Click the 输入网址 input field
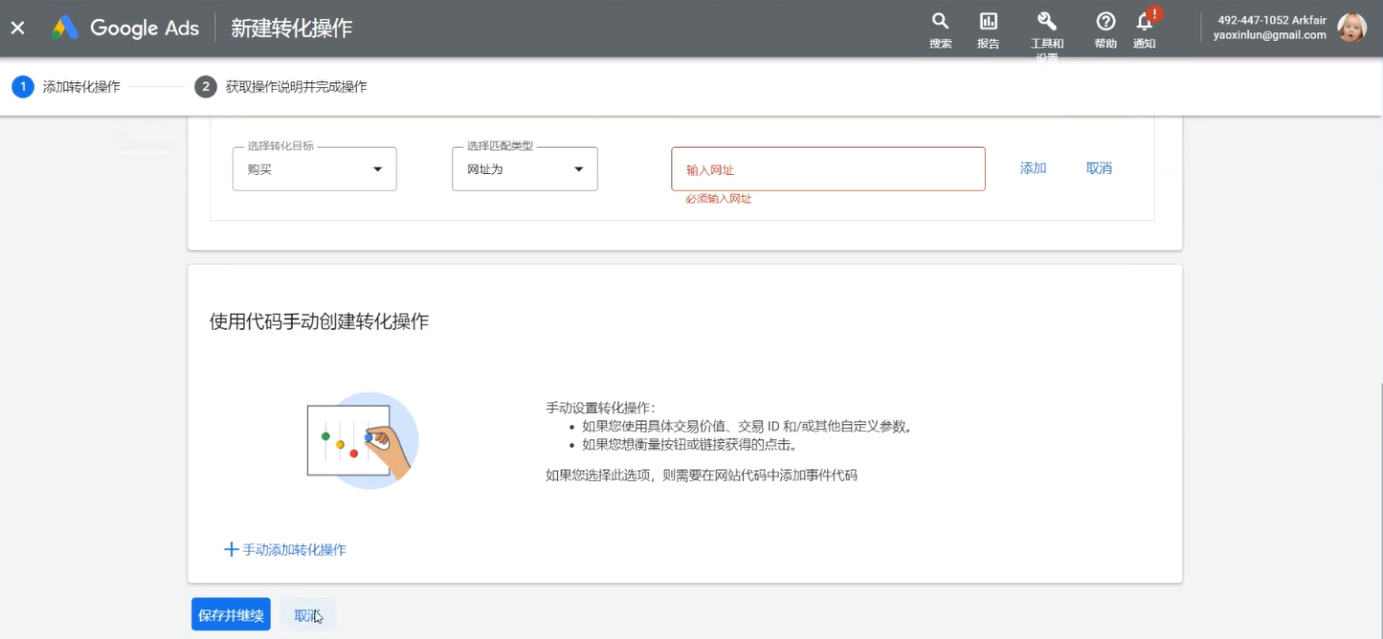The image size is (1383, 639). click(827, 168)
